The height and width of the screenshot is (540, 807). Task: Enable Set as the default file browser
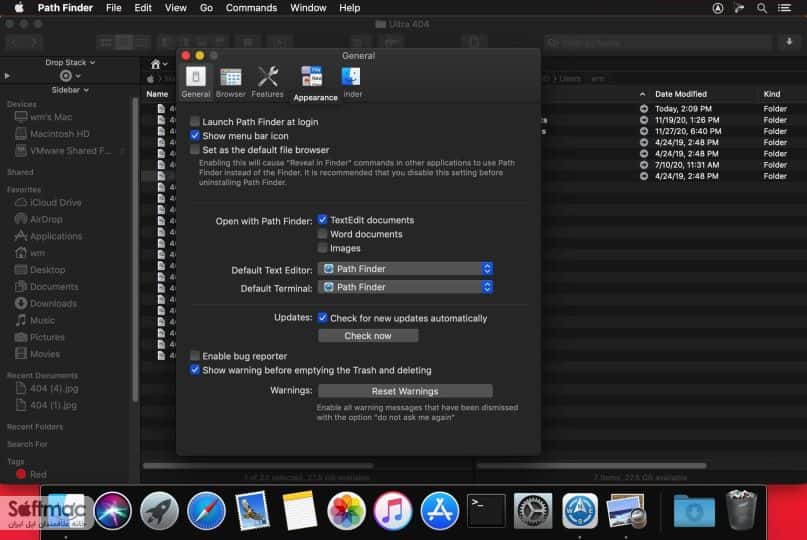tap(195, 149)
